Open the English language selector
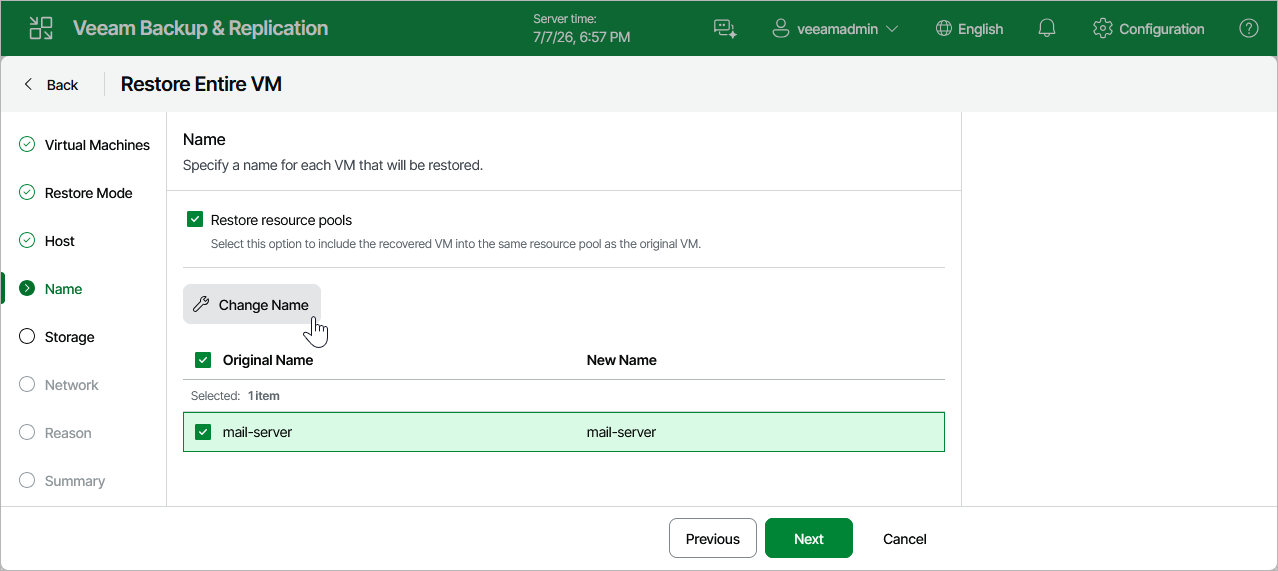 point(969,29)
